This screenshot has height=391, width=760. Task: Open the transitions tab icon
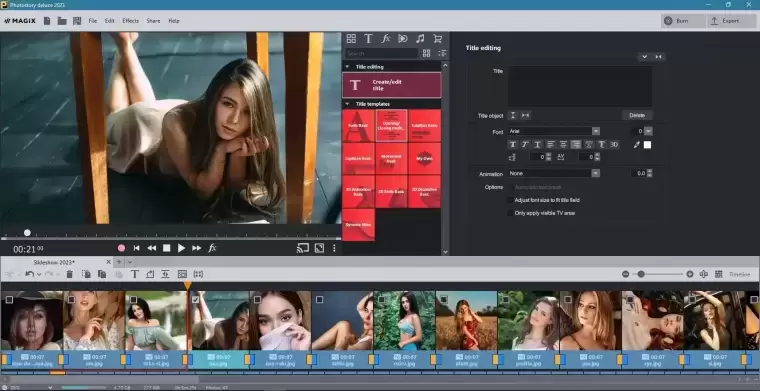pos(403,39)
